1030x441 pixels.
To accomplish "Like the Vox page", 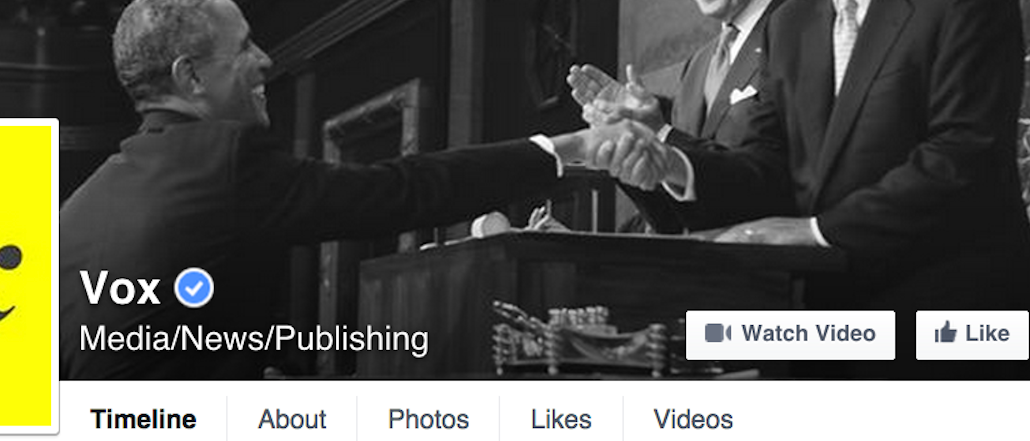I will pos(972,335).
